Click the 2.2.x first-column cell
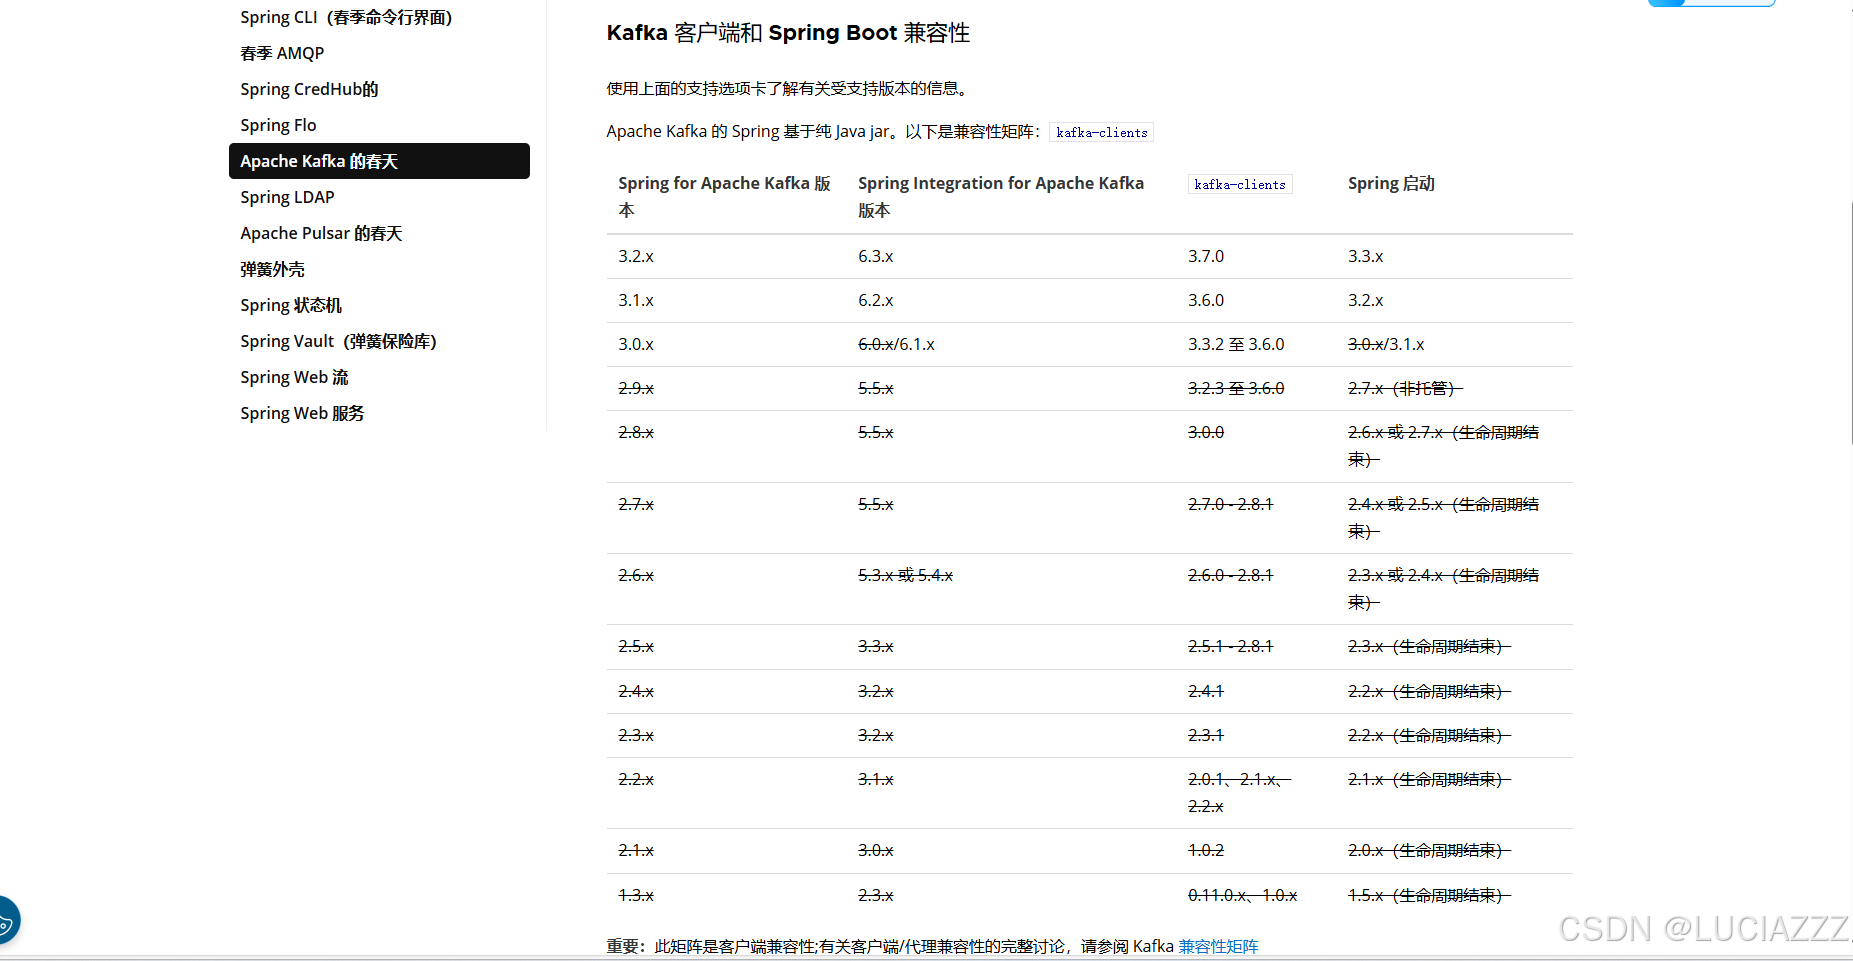The width and height of the screenshot is (1853, 961). click(636, 779)
